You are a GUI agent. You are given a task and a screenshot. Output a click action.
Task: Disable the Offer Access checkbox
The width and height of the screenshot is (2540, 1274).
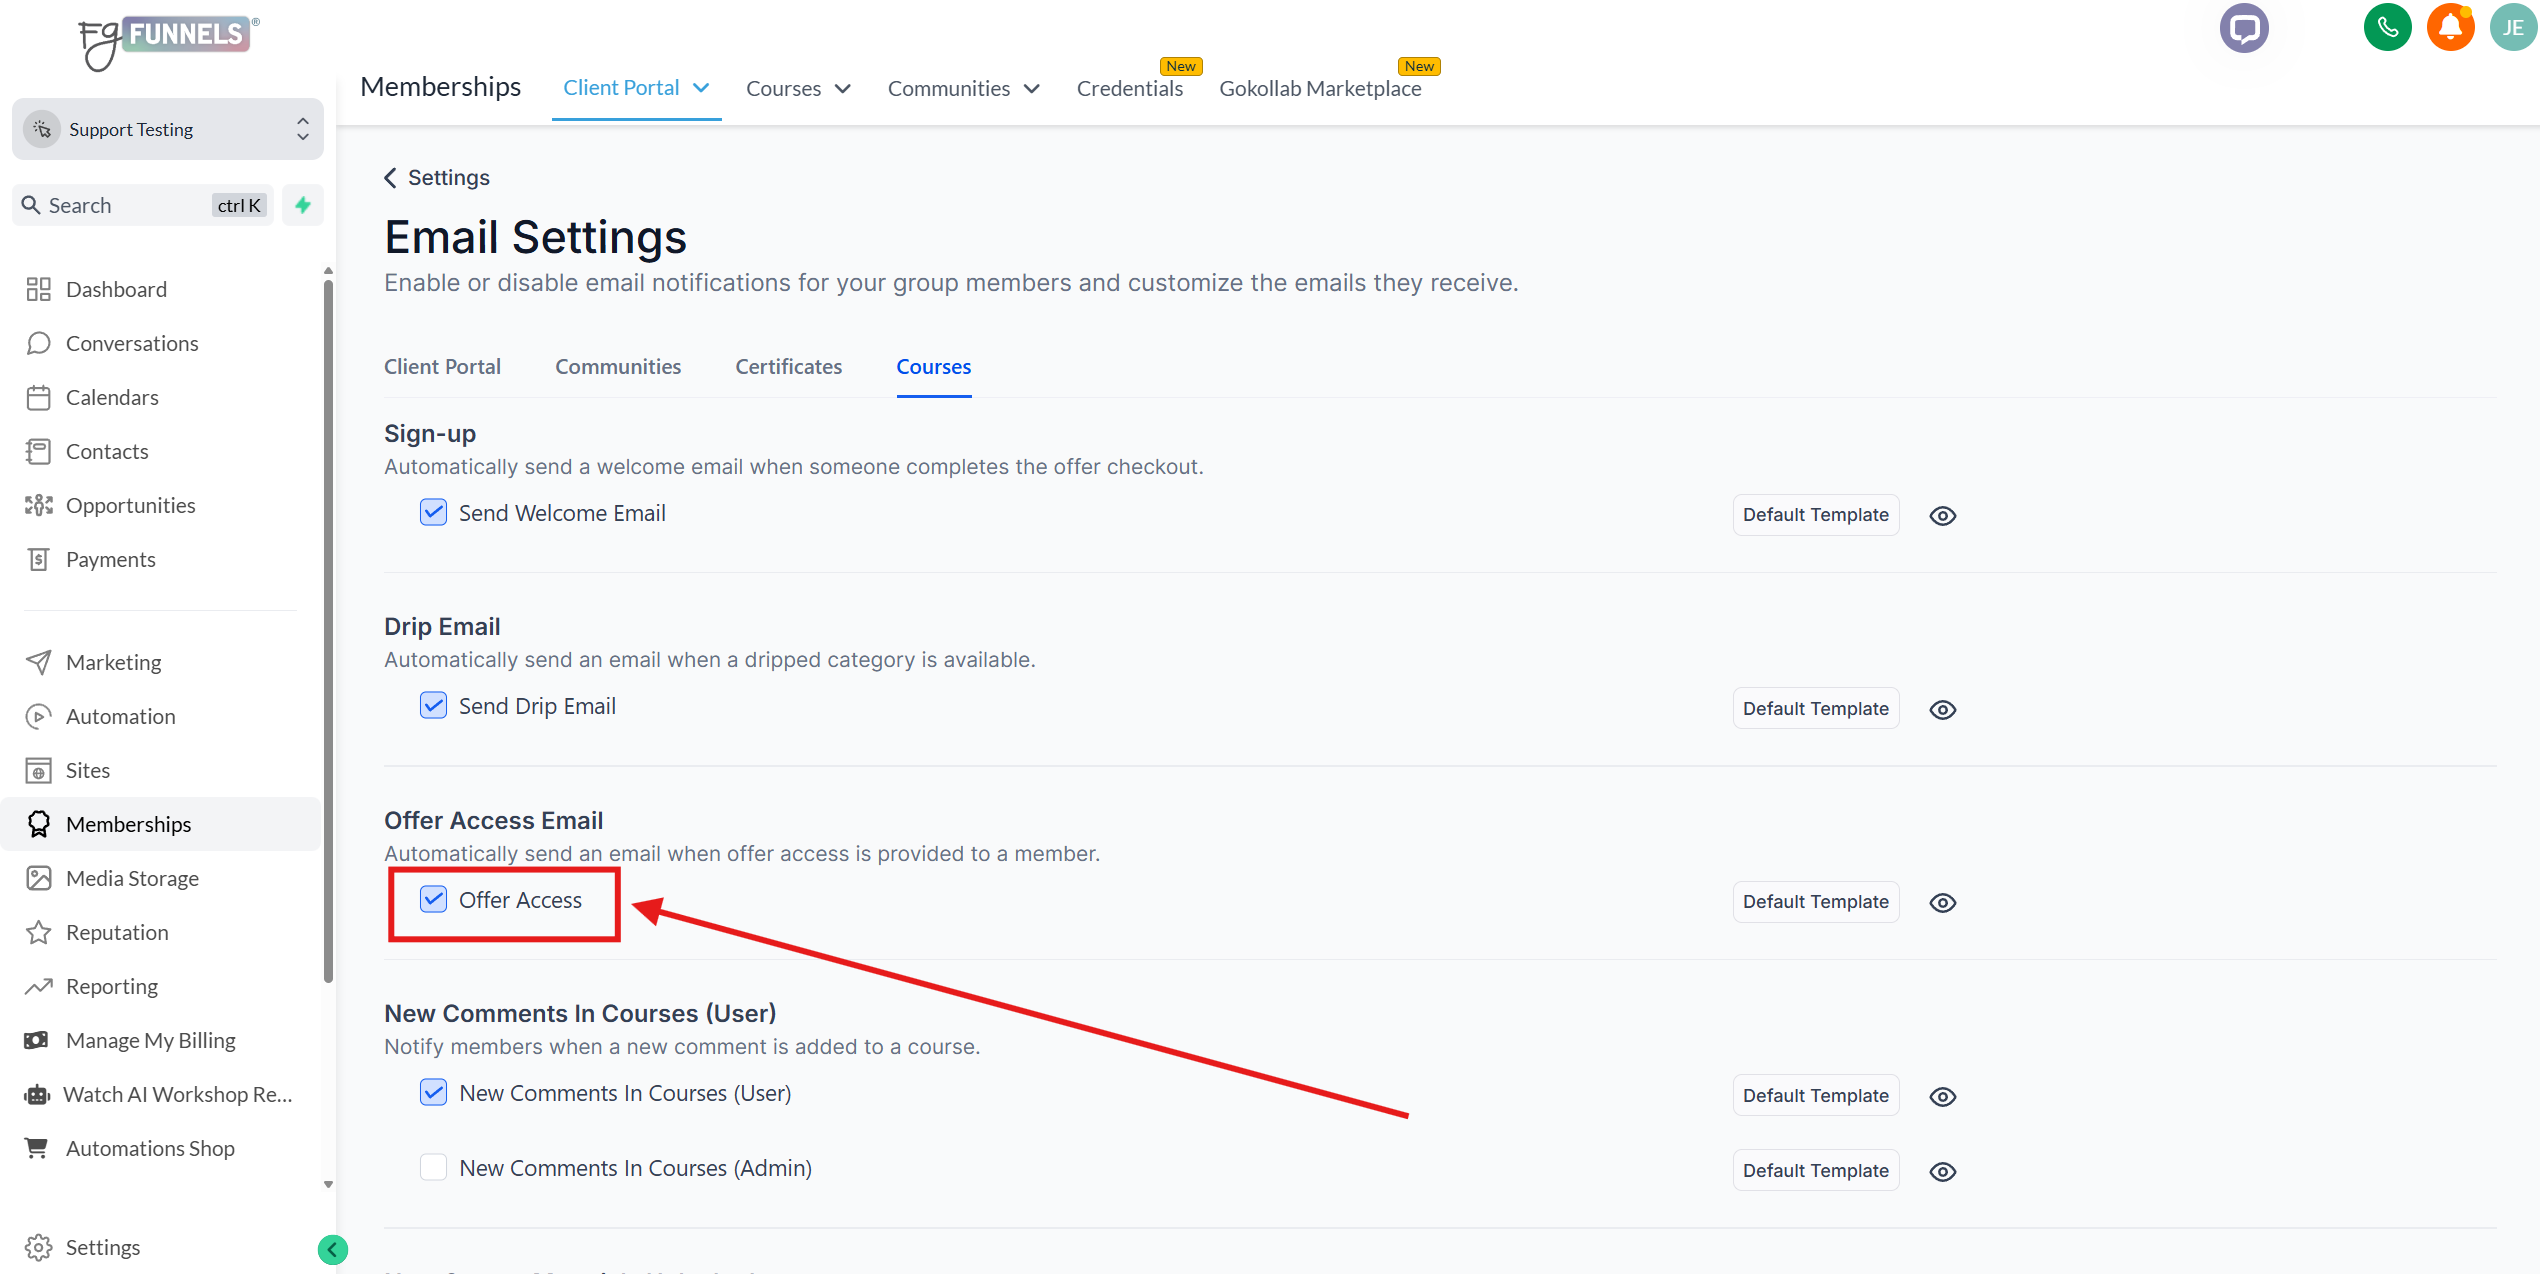433,900
